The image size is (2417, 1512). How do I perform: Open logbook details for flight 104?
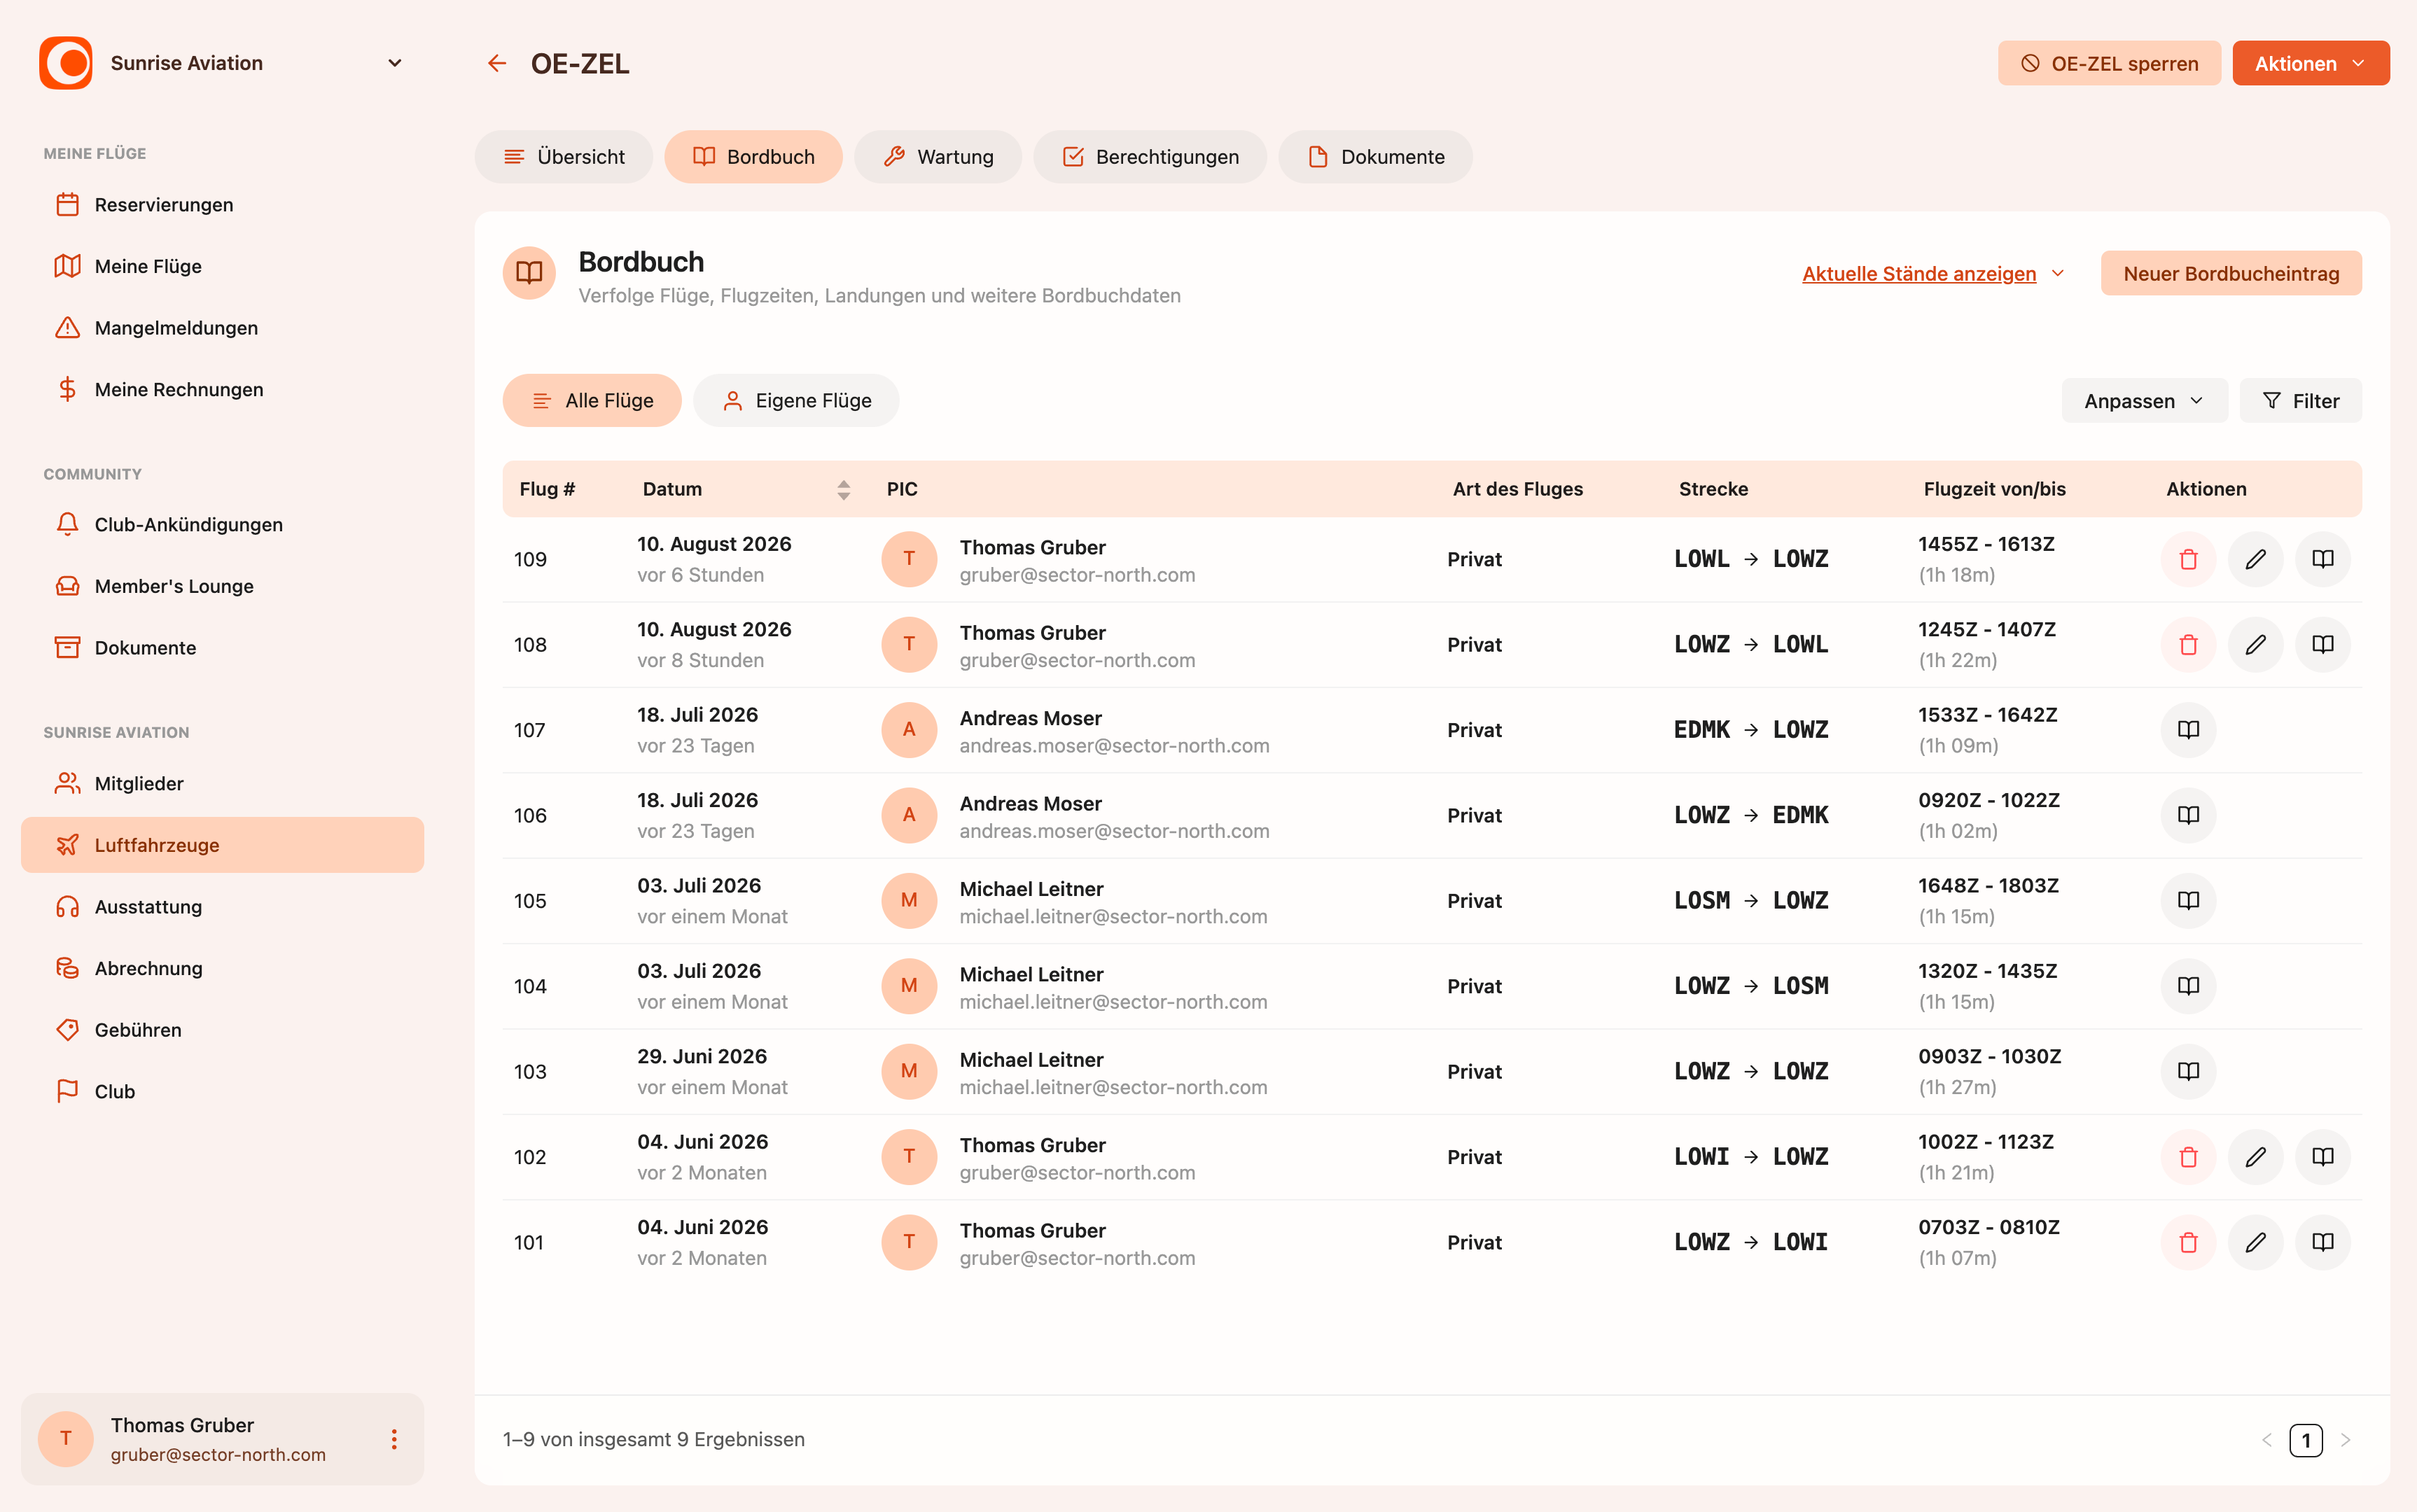(x=2188, y=986)
